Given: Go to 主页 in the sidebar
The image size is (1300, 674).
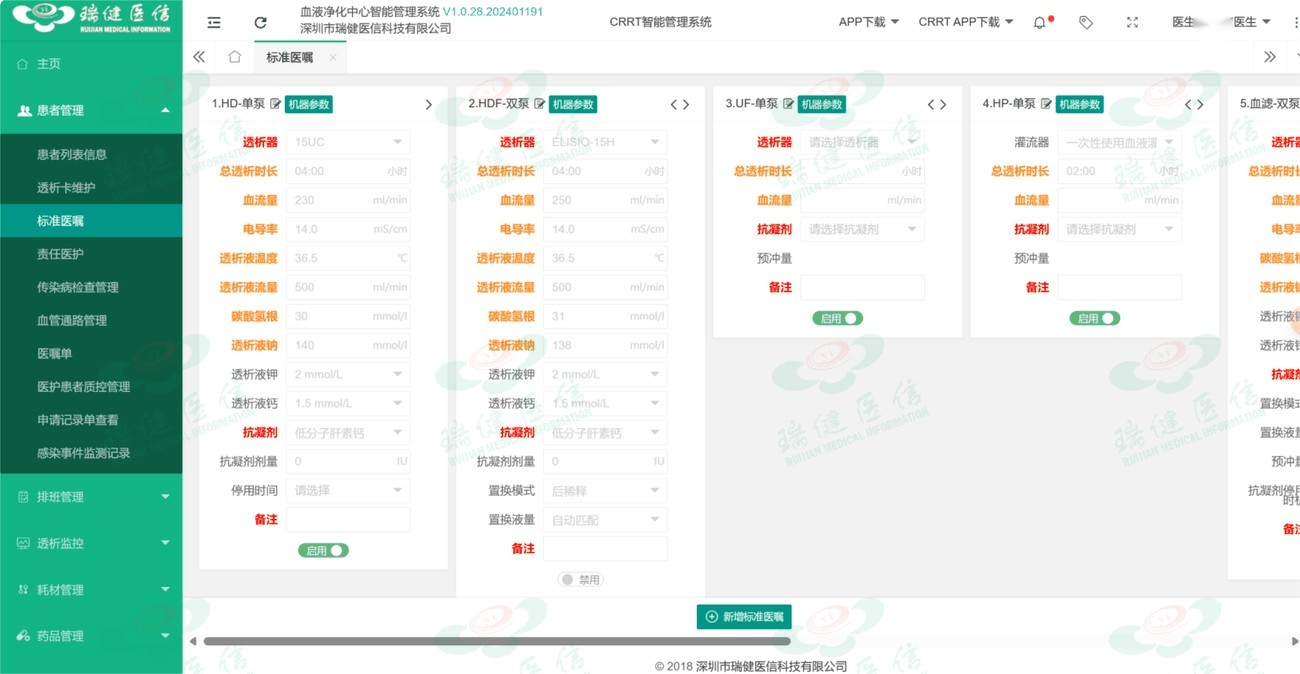Looking at the screenshot, I should pyautogui.click(x=91, y=64).
